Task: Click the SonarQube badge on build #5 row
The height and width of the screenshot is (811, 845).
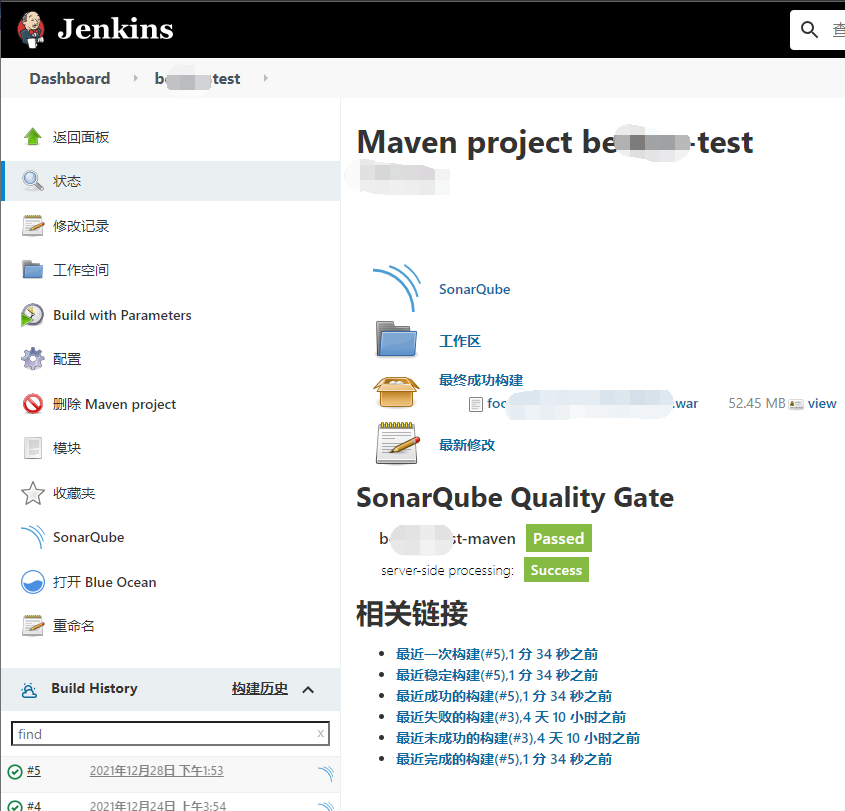Action: [326, 773]
